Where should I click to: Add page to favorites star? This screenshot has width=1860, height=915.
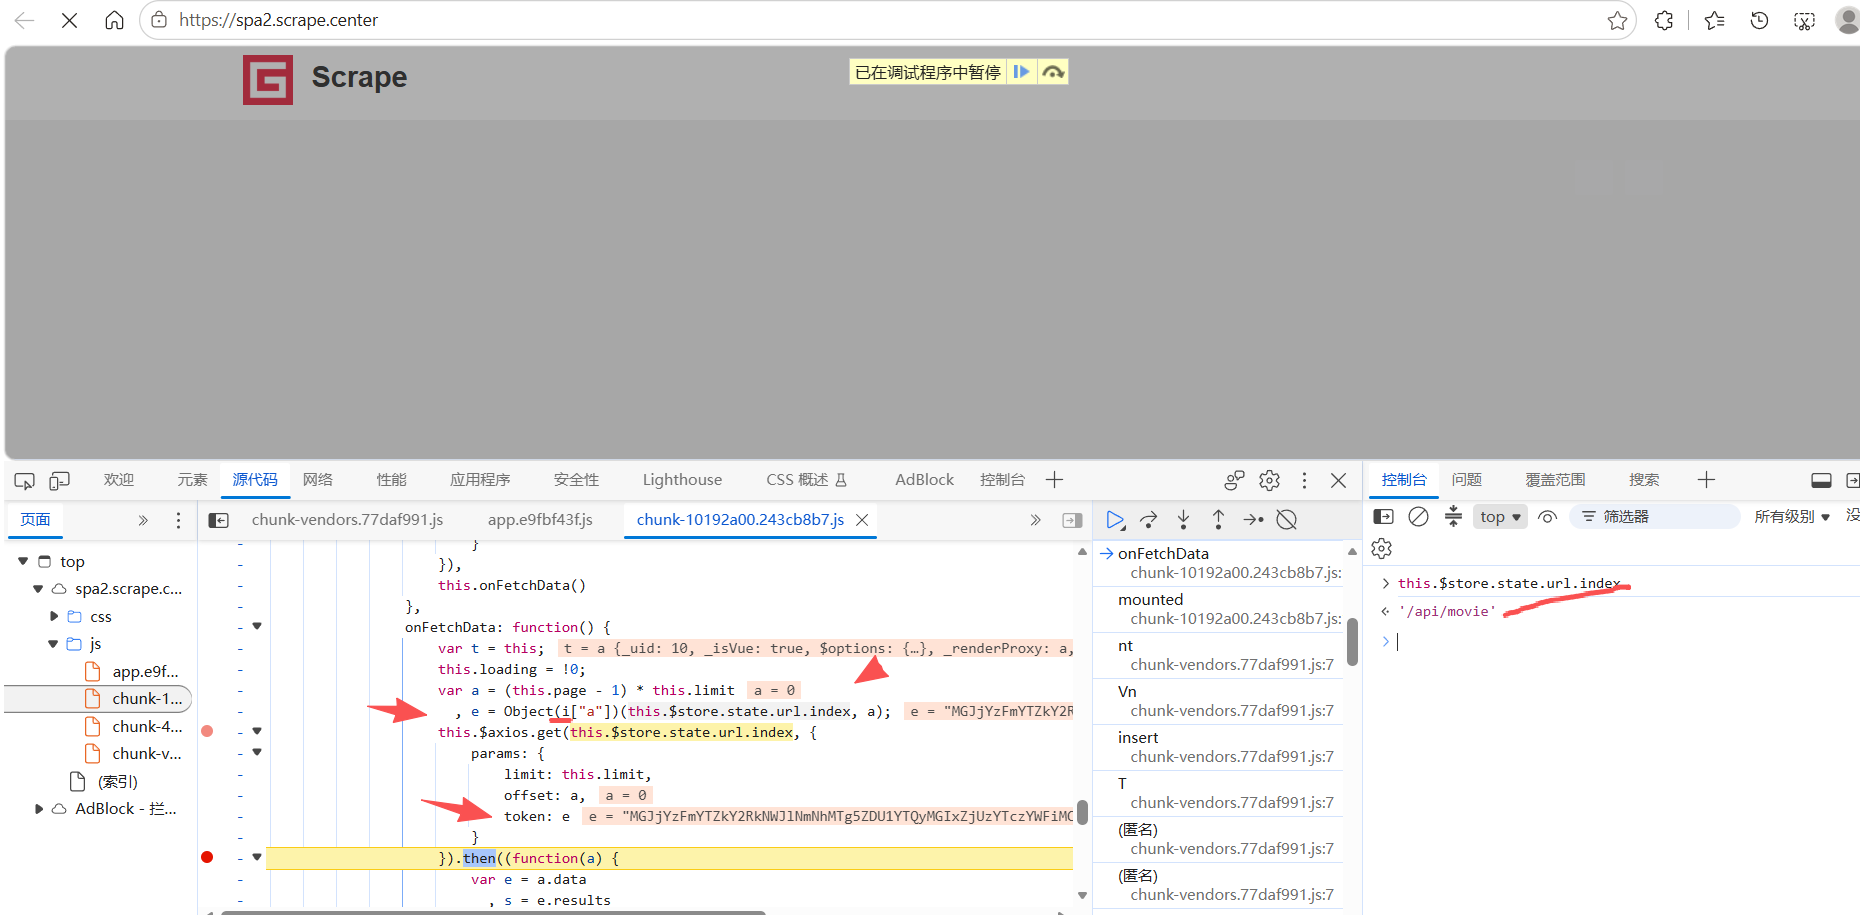(1617, 20)
